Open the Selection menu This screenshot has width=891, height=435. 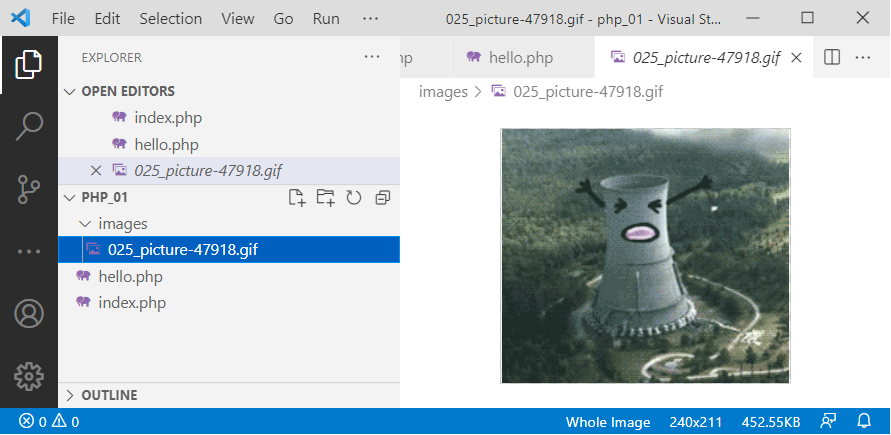click(170, 19)
